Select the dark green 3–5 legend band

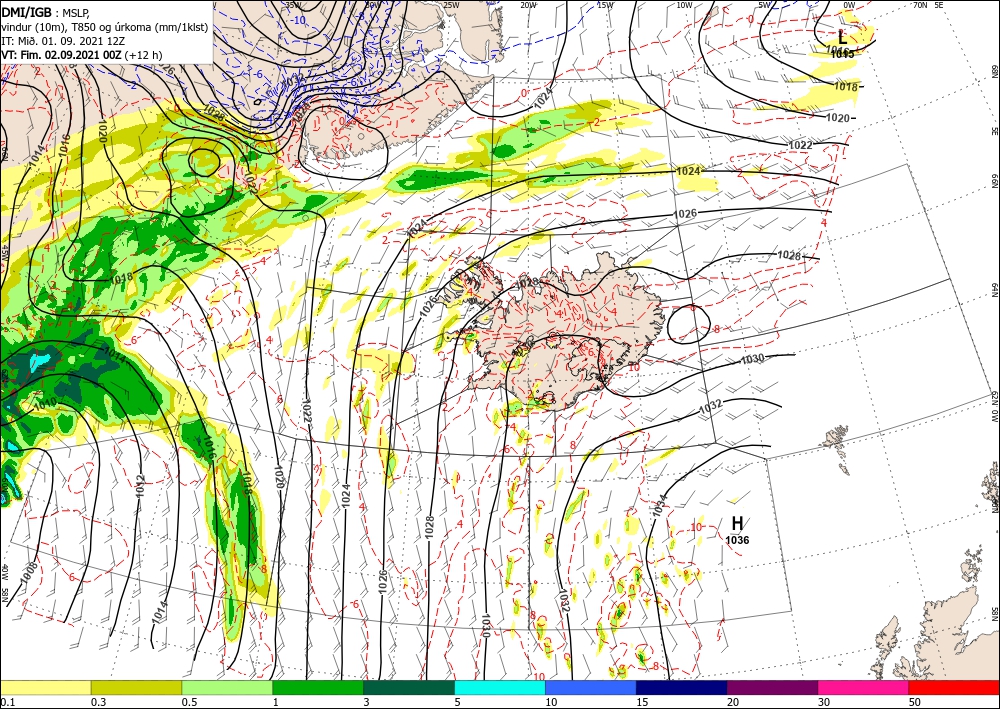coord(409,687)
